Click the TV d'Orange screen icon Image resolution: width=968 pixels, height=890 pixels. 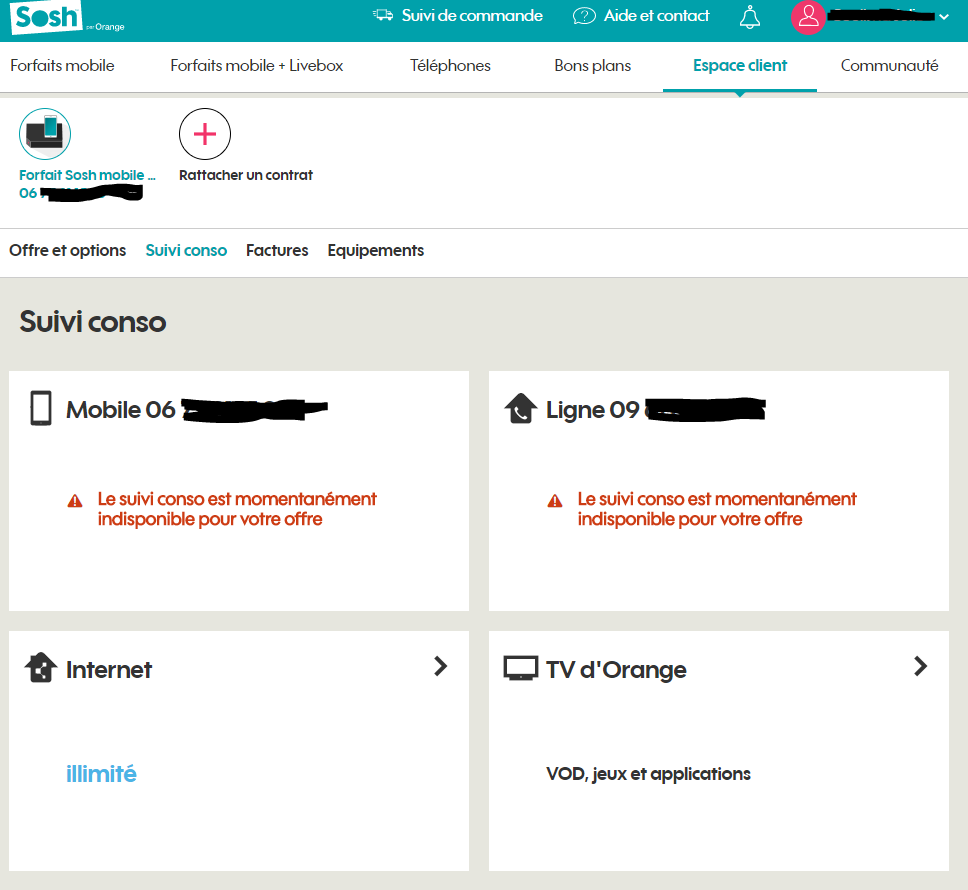[520, 668]
